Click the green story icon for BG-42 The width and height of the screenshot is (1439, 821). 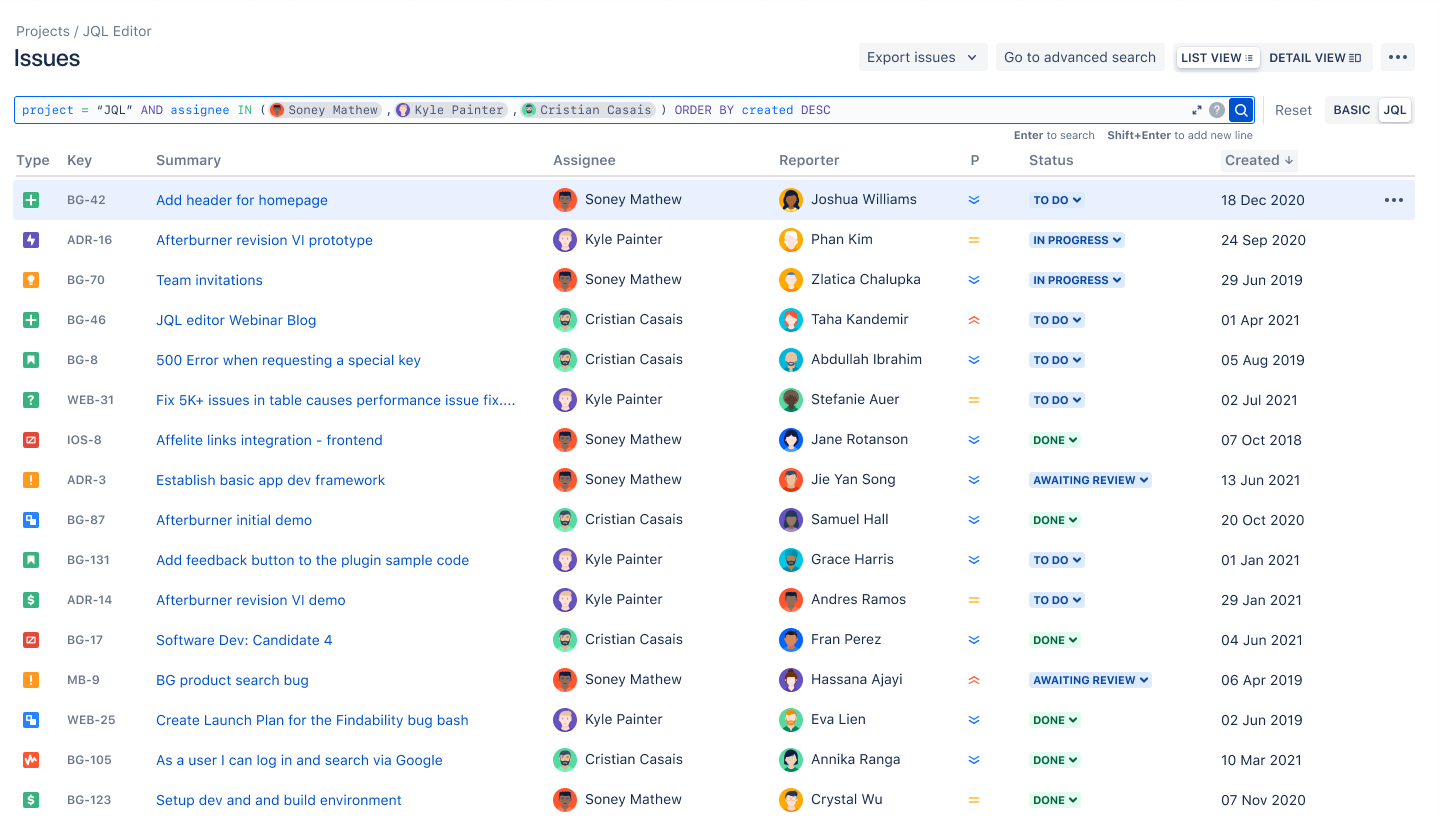pyautogui.click(x=31, y=199)
